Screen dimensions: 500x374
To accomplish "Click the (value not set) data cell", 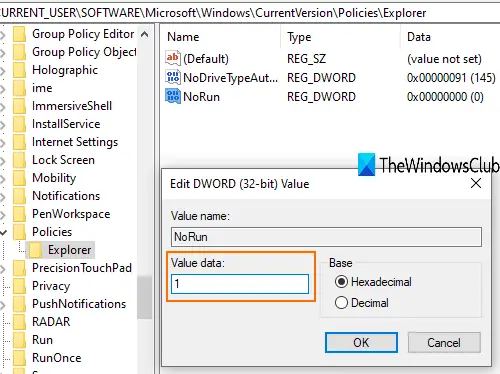I will coord(444,59).
